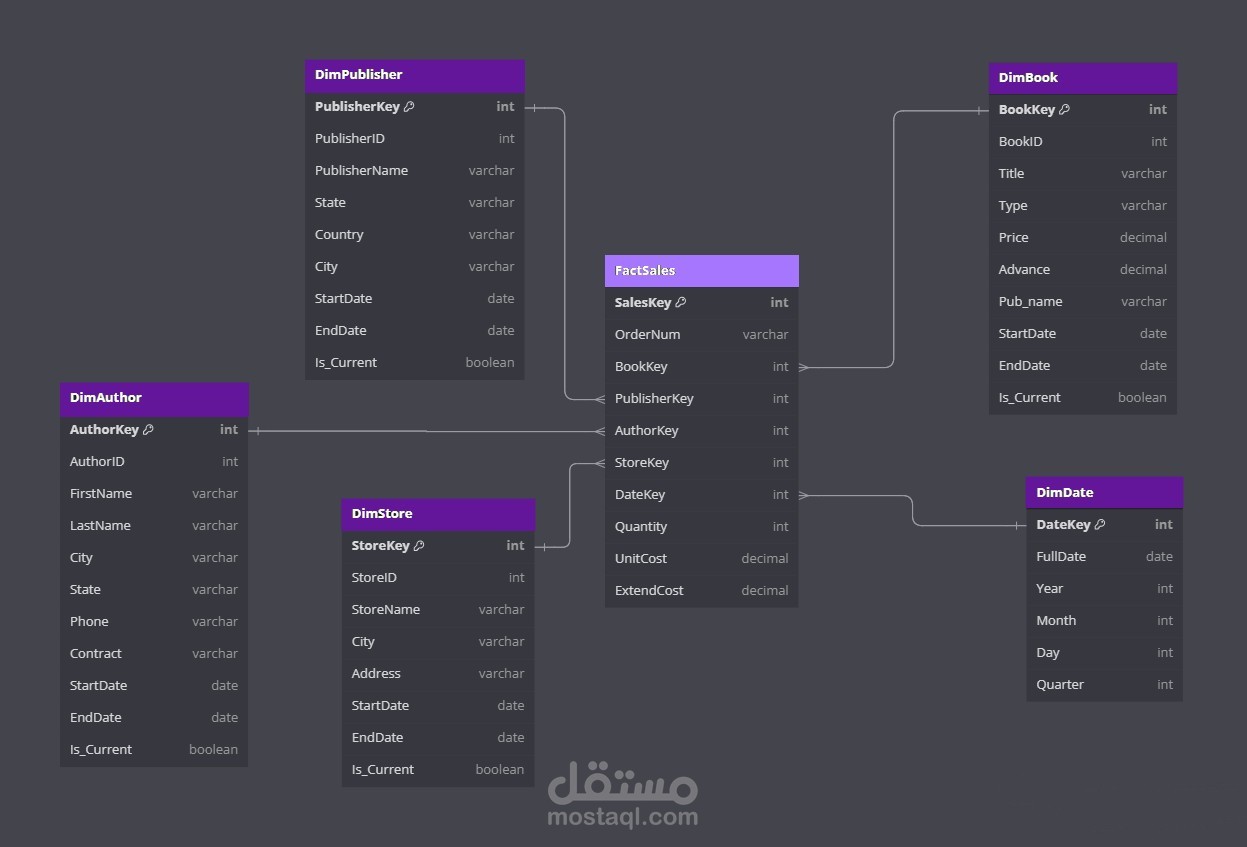Click the key icon beside SalesKey
The image size is (1247, 847).
(x=681, y=303)
